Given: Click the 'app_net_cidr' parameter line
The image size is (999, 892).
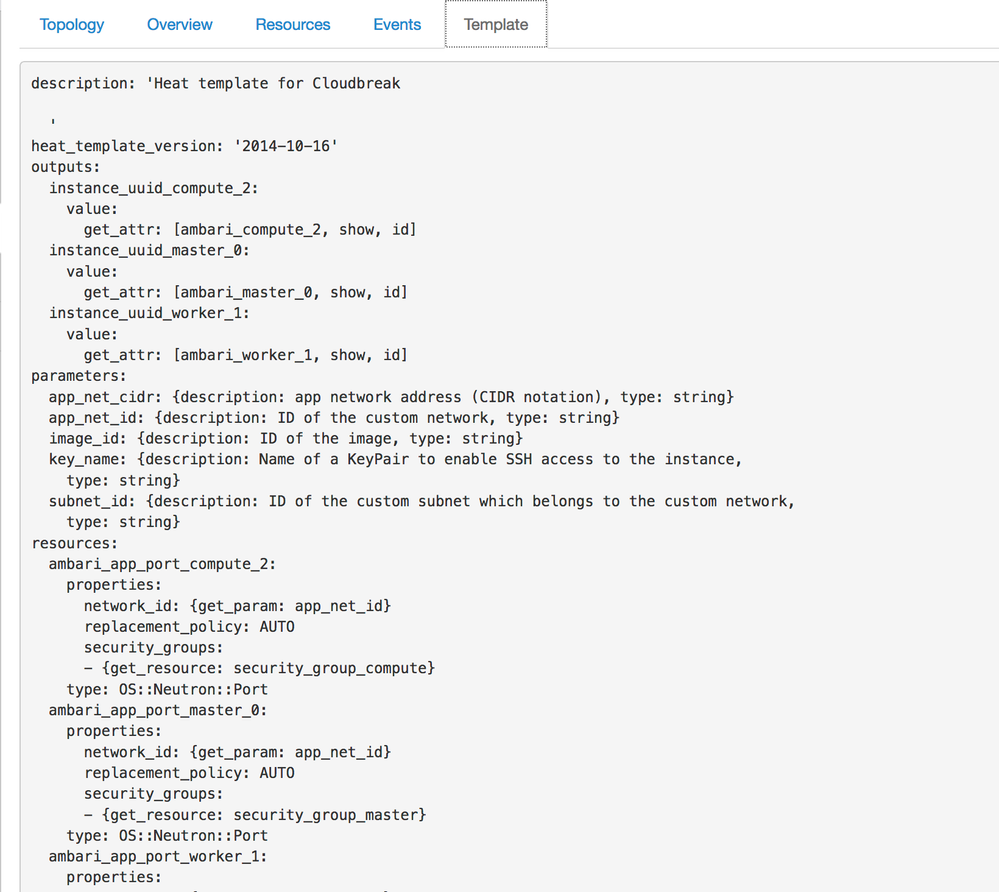Looking at the screenshot, I should [x=391, y=397].
